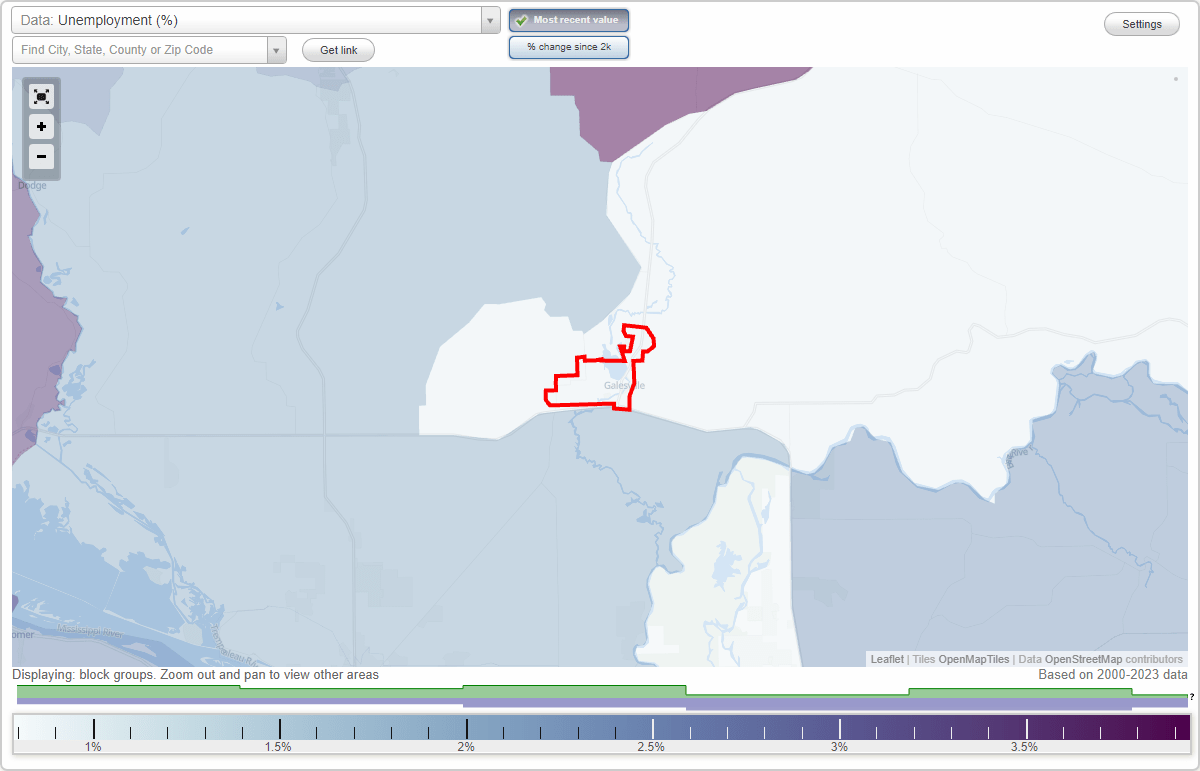The height and width of the screenshot is (771, 1200).
Task: Click the green checkmark on Most recent value
Action: [521, 19]
